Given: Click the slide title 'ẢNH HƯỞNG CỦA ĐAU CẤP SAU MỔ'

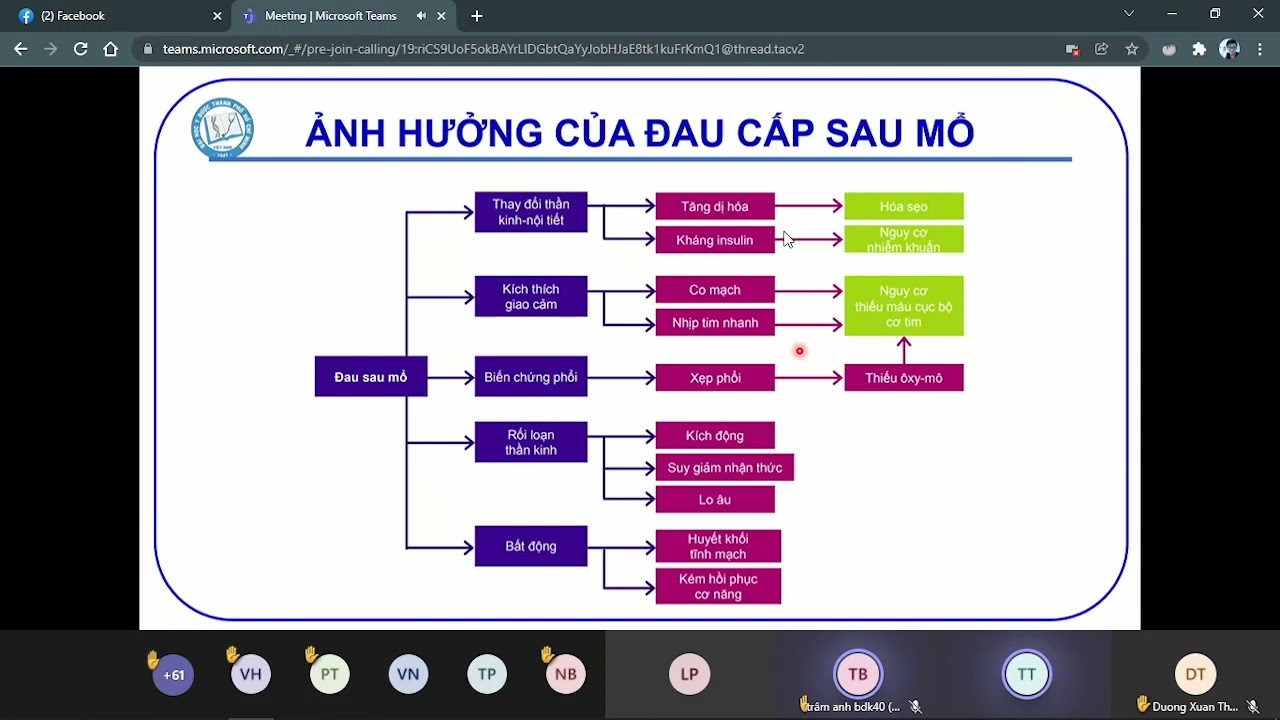Looking at the screenshot, I should pyautogui.click(x=640, y=133).
